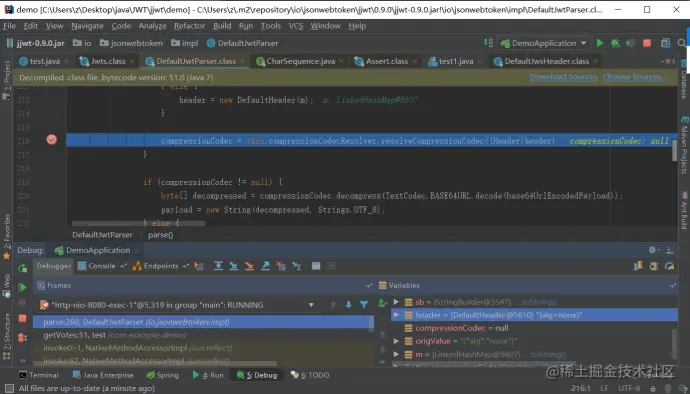
Task: Click the editor horizontal scrollbar
Action: pyautogui.click(x=139, y=223)
